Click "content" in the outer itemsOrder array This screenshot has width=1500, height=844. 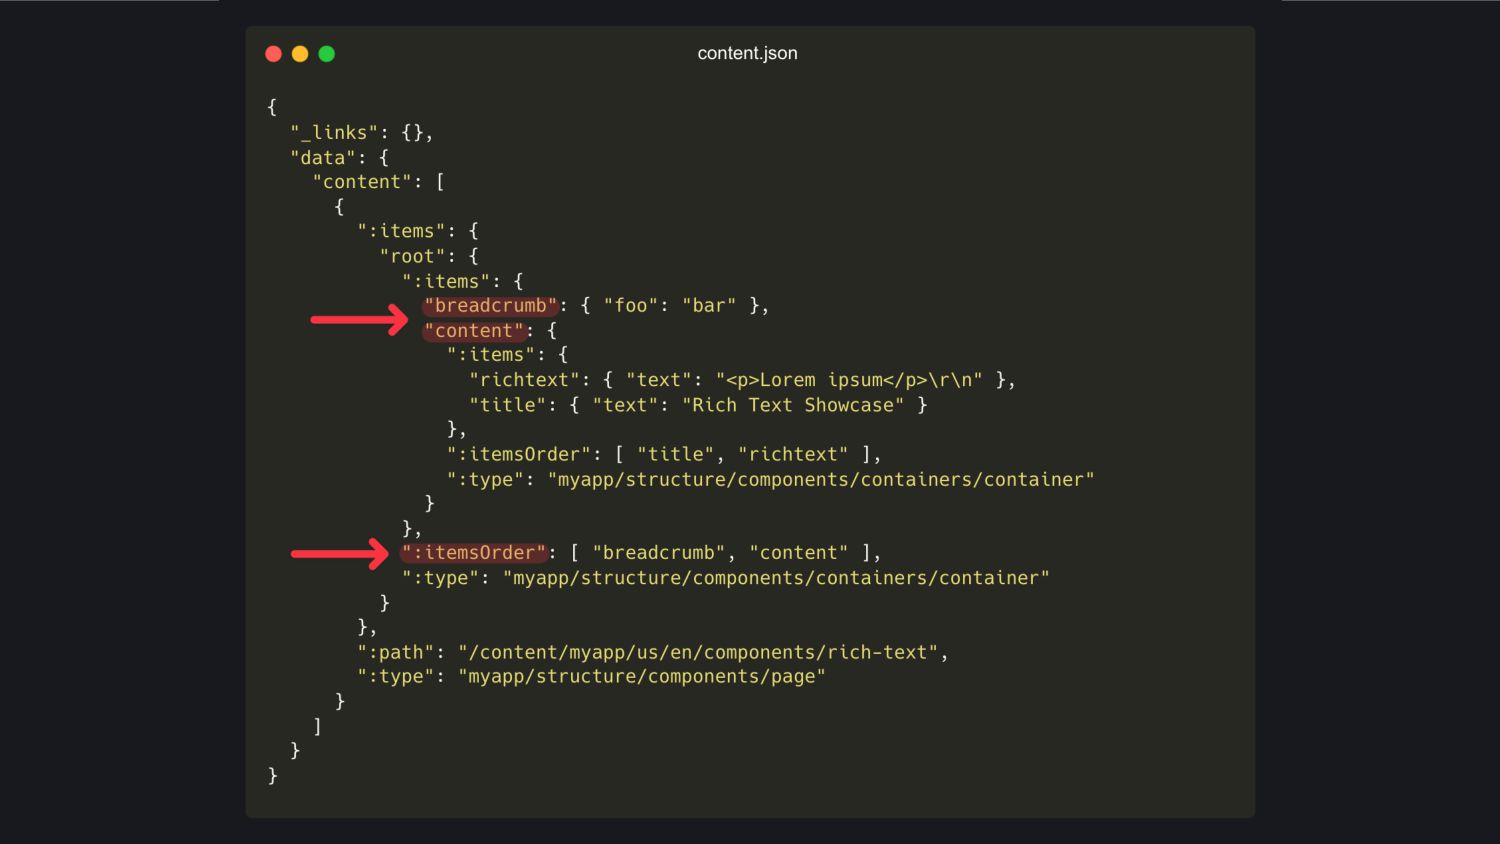tap(798, 553)
